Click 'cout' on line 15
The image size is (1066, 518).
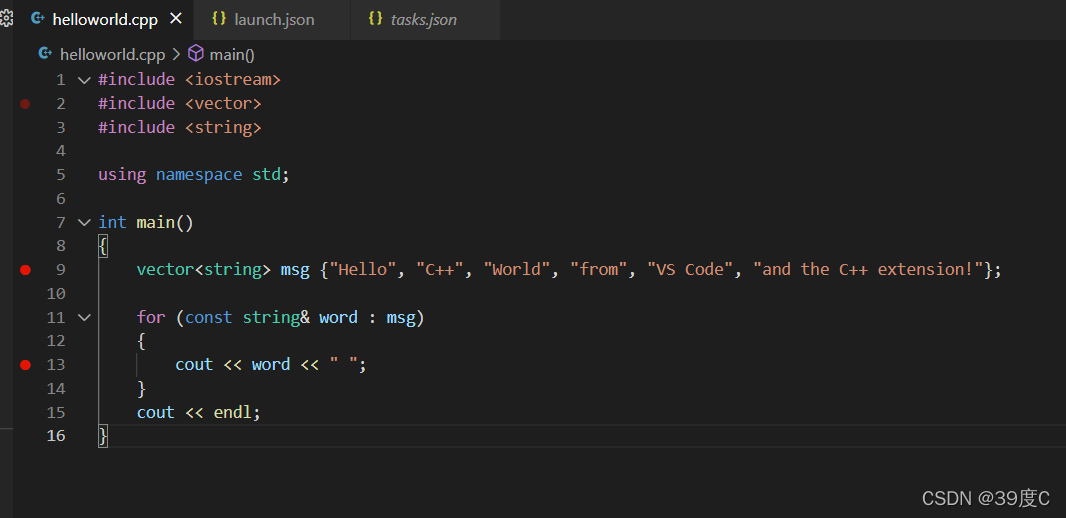tap(156, 412)
